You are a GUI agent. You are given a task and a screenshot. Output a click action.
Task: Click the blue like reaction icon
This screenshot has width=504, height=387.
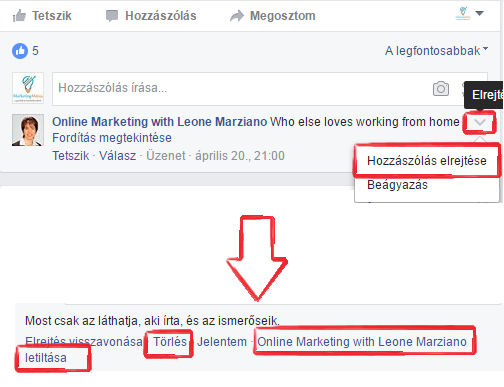(x=20, y=51)
